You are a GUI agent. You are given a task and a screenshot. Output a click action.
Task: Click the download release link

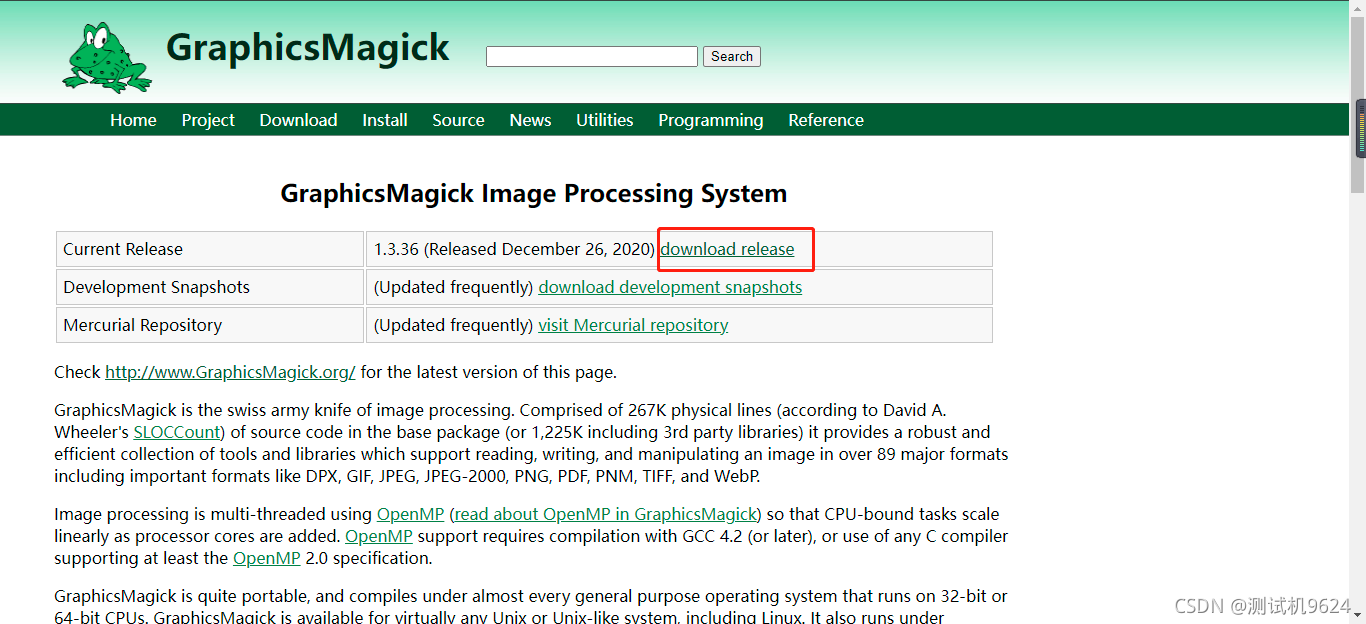pyautogui.click(x=727, y=249)
